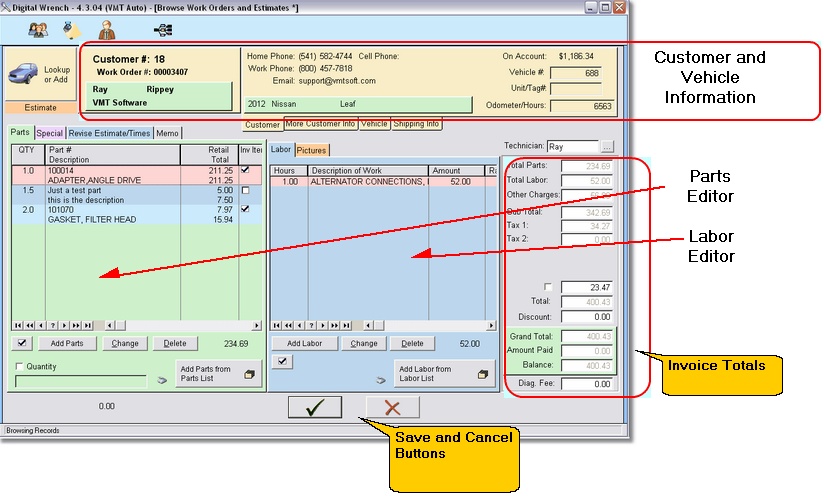Click the arrow icon left of Add Labor from Labor List
The width and height of the screenshot is (824, 496).
coord(381,380)
